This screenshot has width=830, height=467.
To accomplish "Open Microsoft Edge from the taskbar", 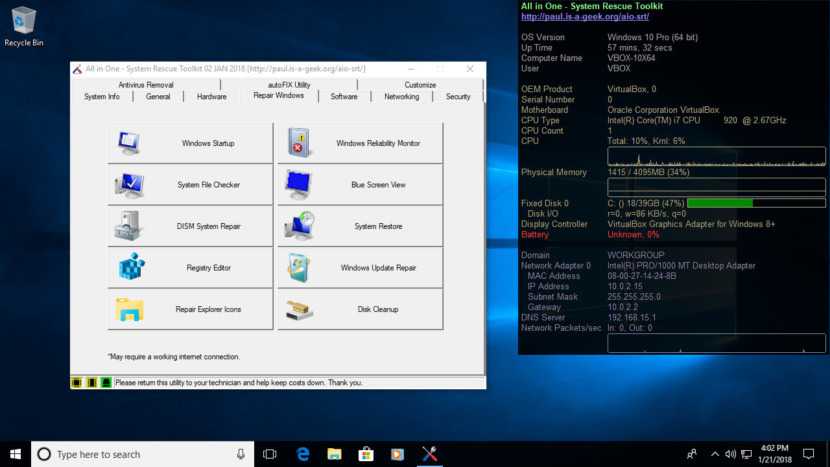I will coord(303,454).
